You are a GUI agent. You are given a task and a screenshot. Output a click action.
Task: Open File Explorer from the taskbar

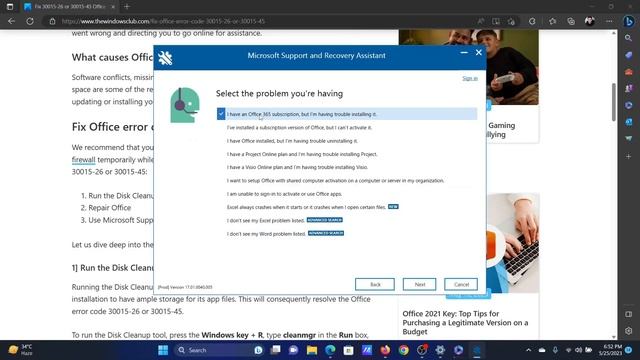(312, 350)
